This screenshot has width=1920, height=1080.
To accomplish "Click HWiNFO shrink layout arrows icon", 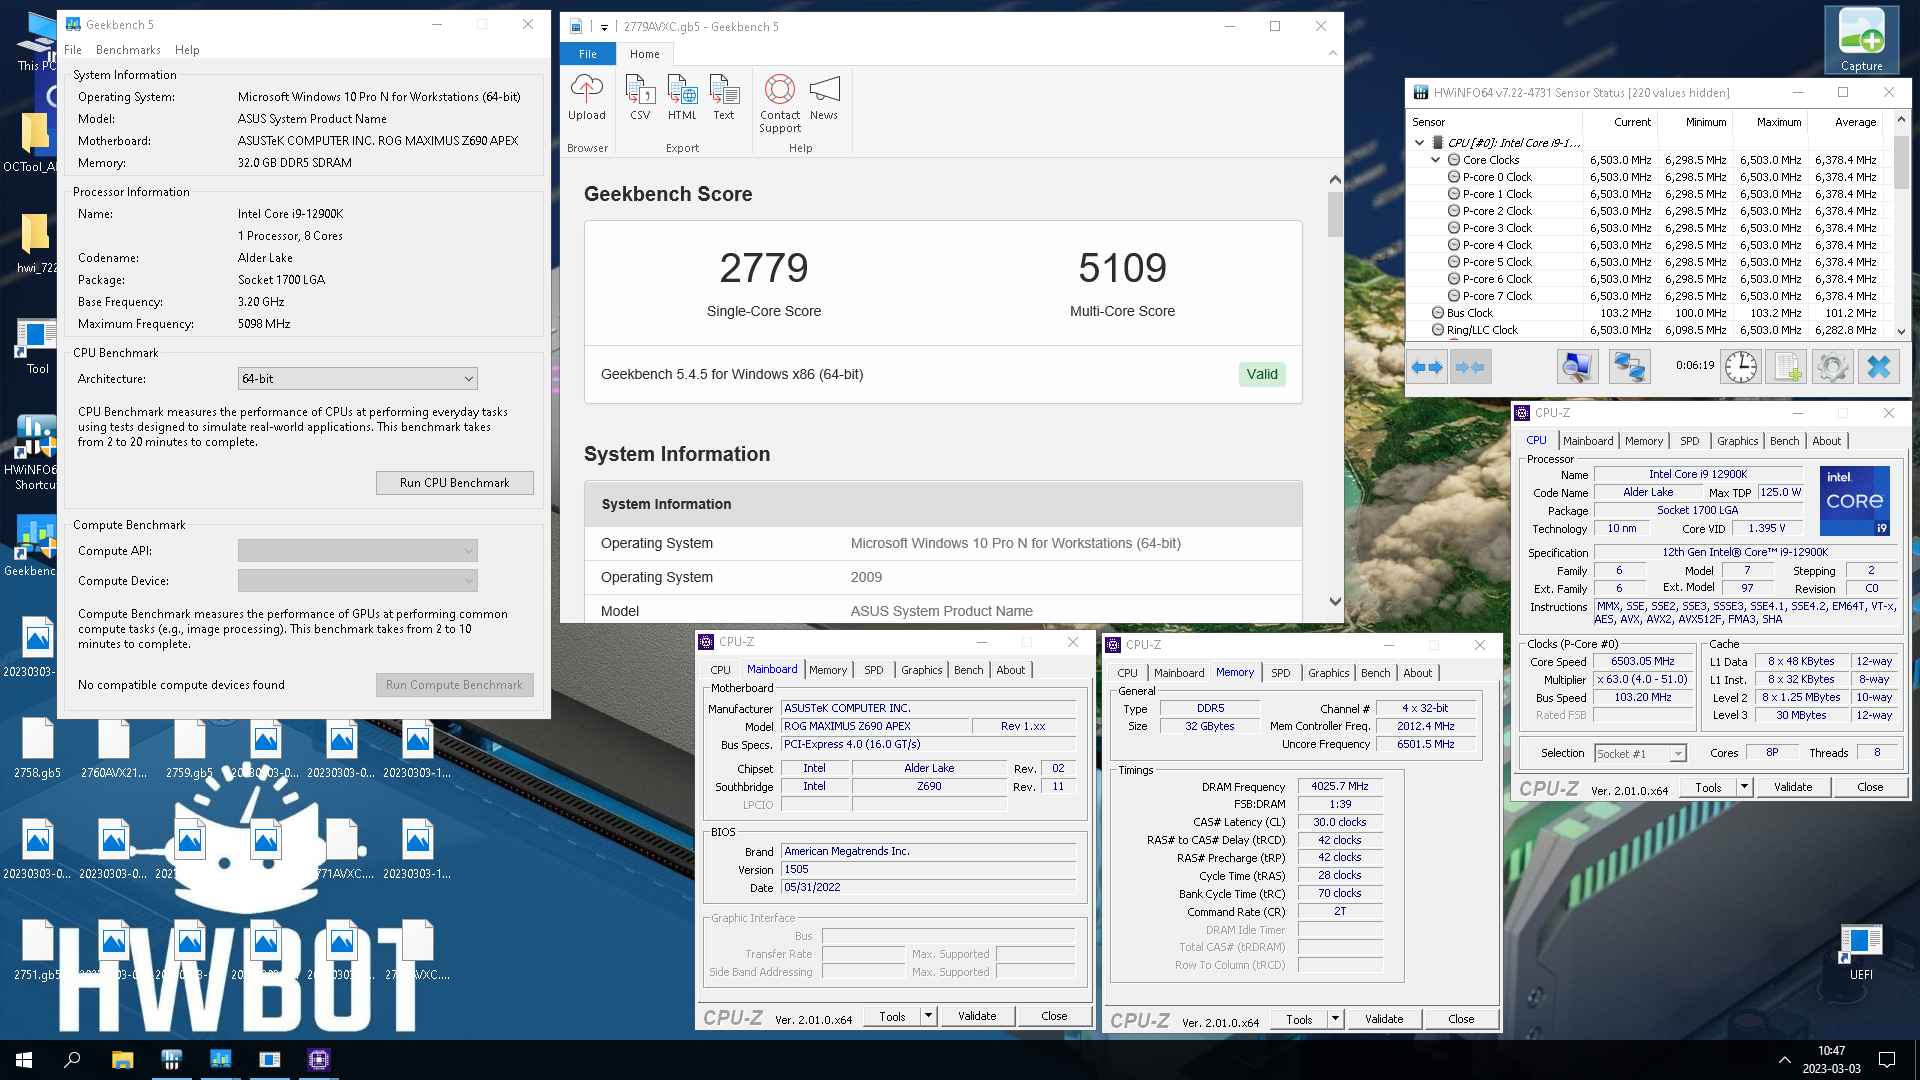I will point(1470,367).
